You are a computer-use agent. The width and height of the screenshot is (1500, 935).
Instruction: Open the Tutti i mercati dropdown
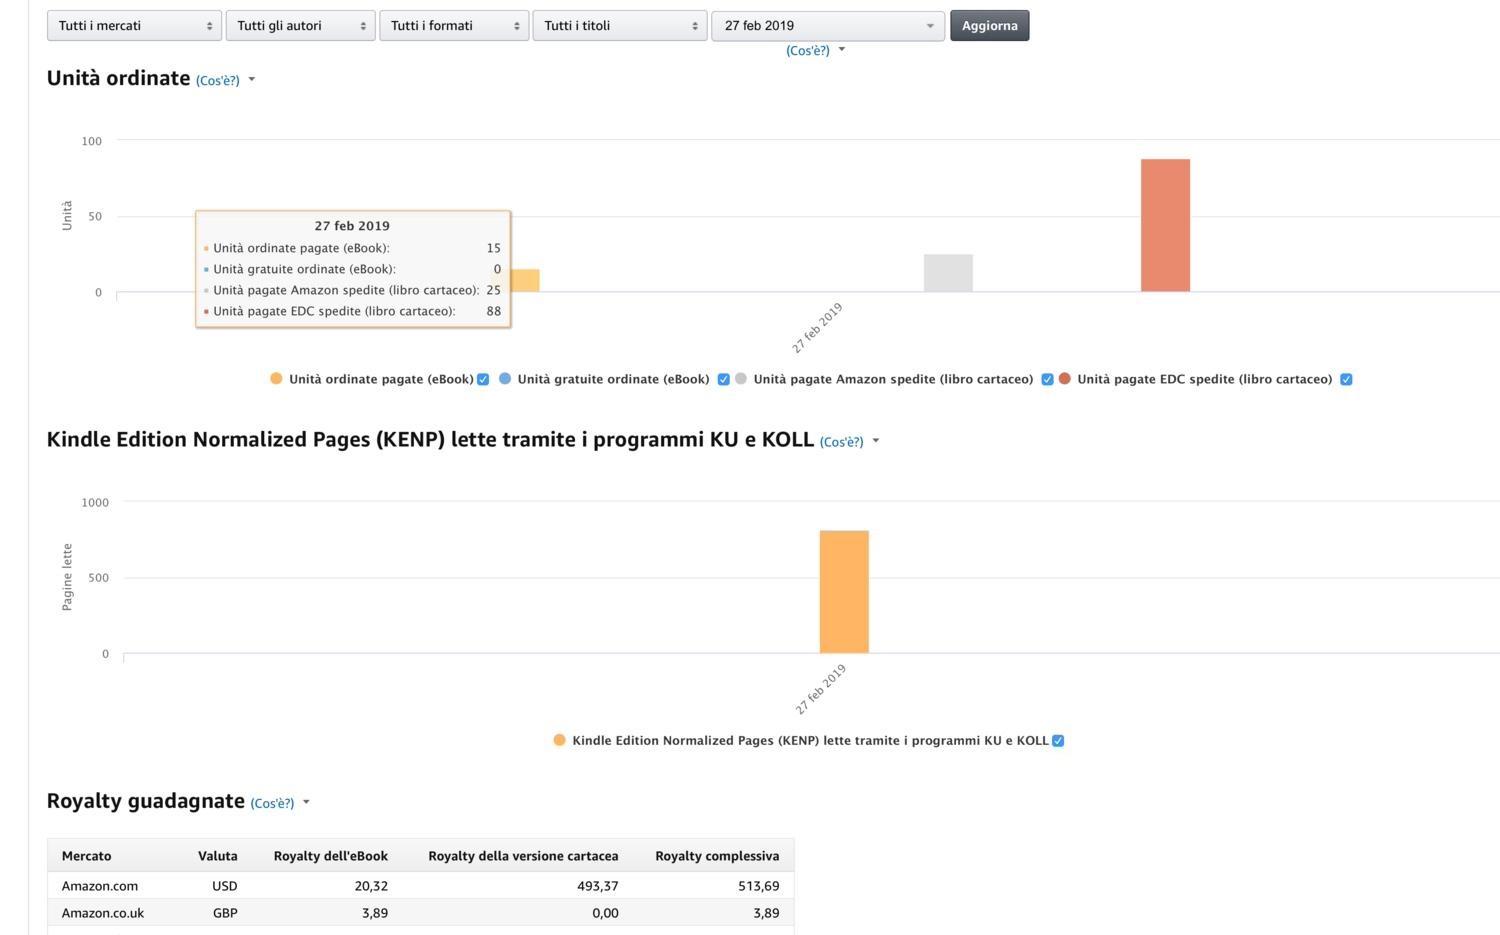coord(134,26)
